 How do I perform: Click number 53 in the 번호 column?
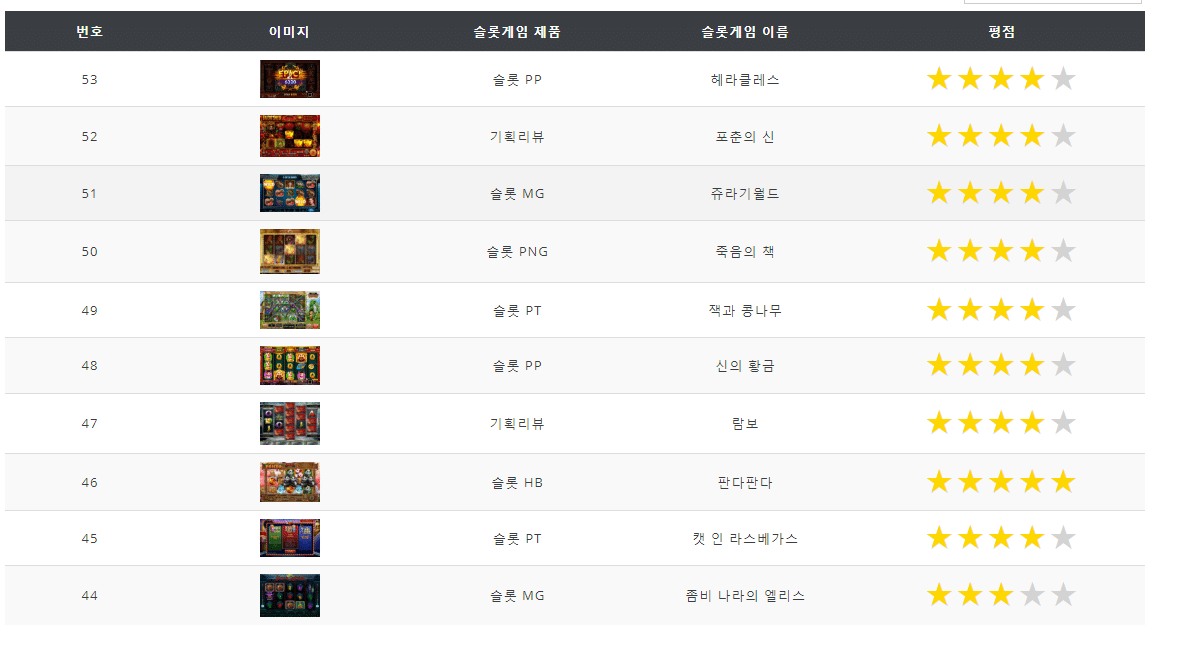(x=89, y=79)
